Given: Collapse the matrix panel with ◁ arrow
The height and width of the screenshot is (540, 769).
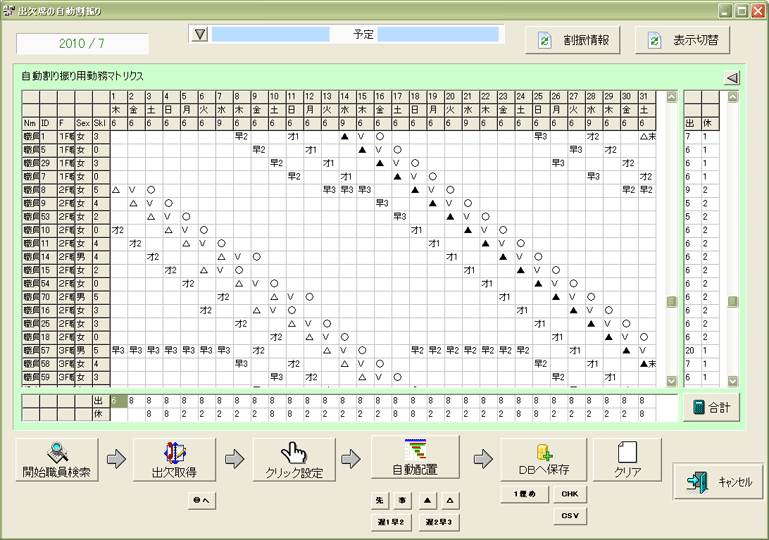Looking at the screenshot, I should pyautogui.click(x=732, y=77).
